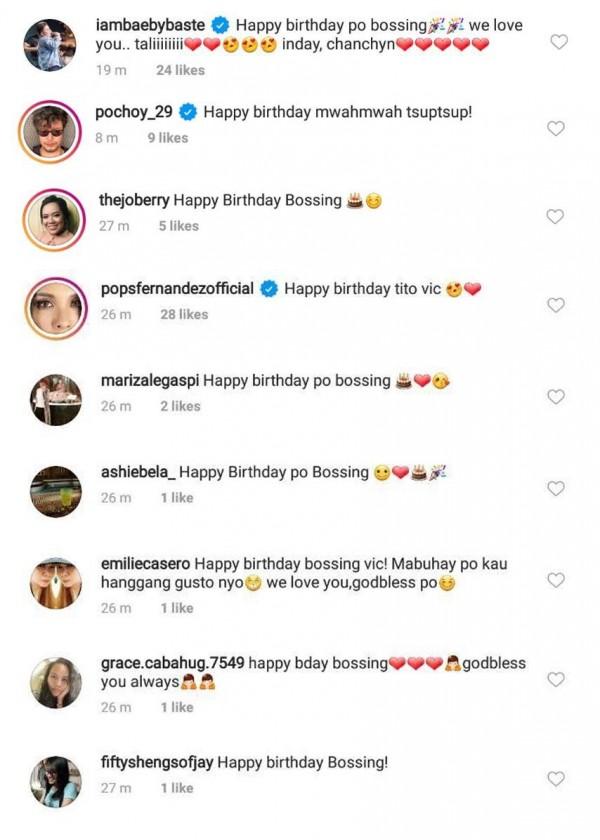
Task: Open thejoberry username link
Action: pos(142,200)
